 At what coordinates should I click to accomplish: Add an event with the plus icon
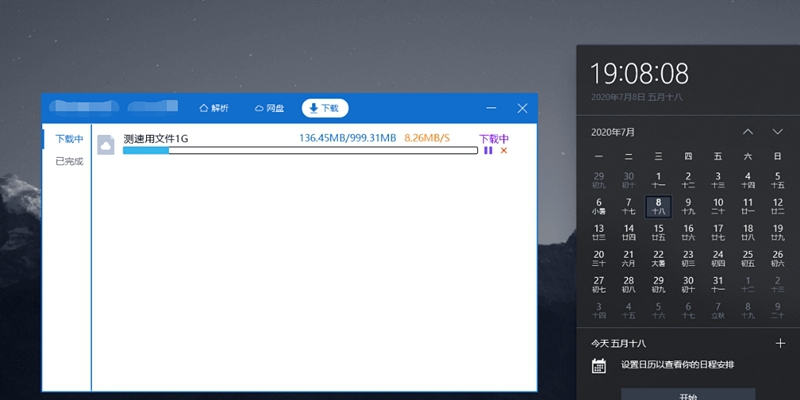pos(780,343)
